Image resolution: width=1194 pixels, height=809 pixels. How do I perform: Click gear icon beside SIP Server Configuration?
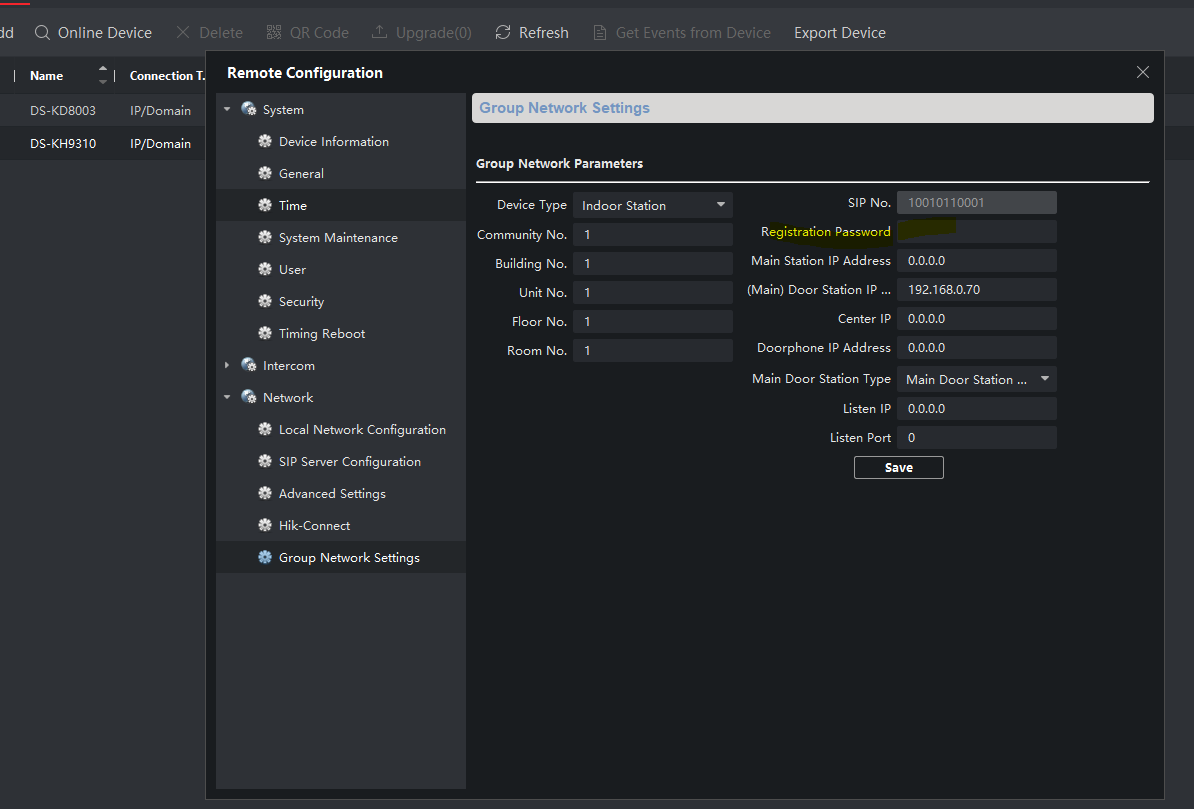[x=265, y=462]
